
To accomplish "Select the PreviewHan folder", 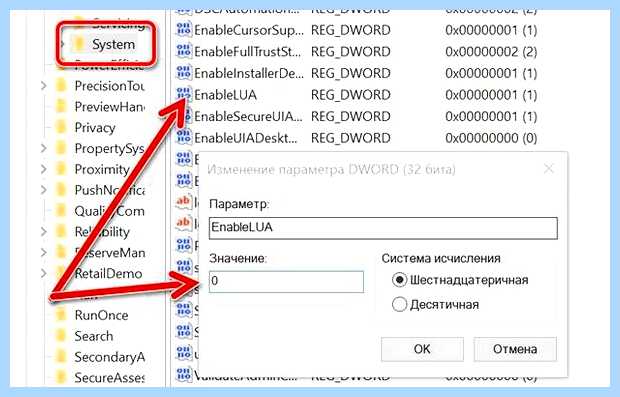I will tap(110, 107).
